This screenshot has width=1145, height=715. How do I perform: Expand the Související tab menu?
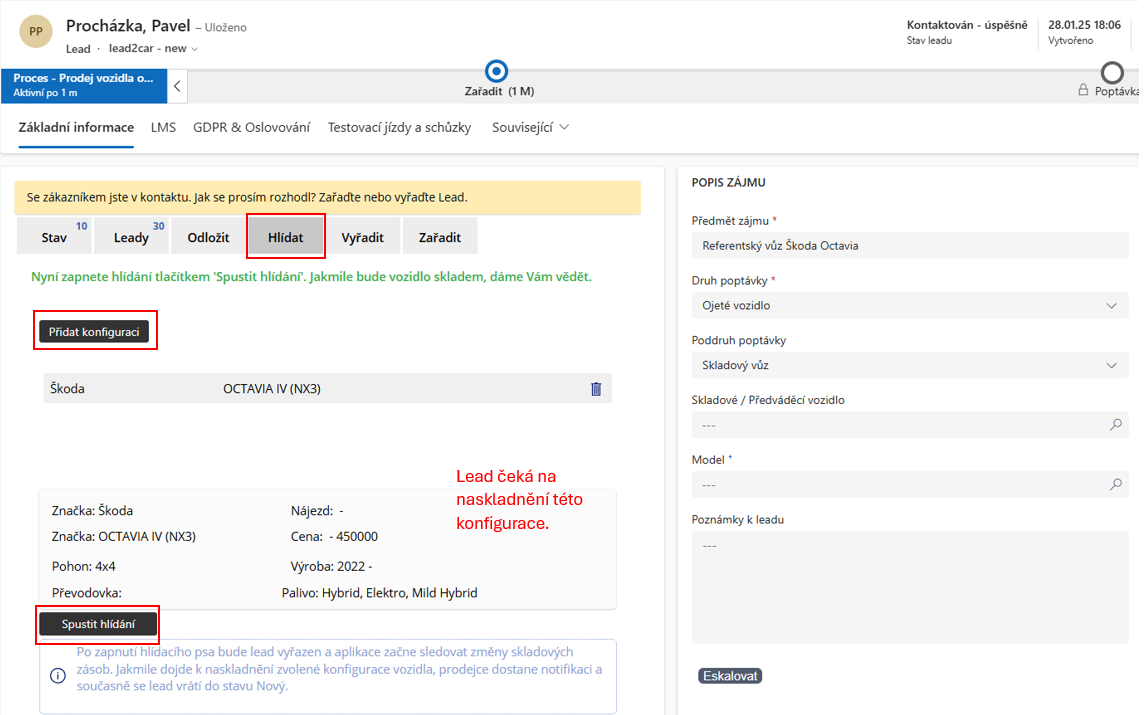[530, 128]
